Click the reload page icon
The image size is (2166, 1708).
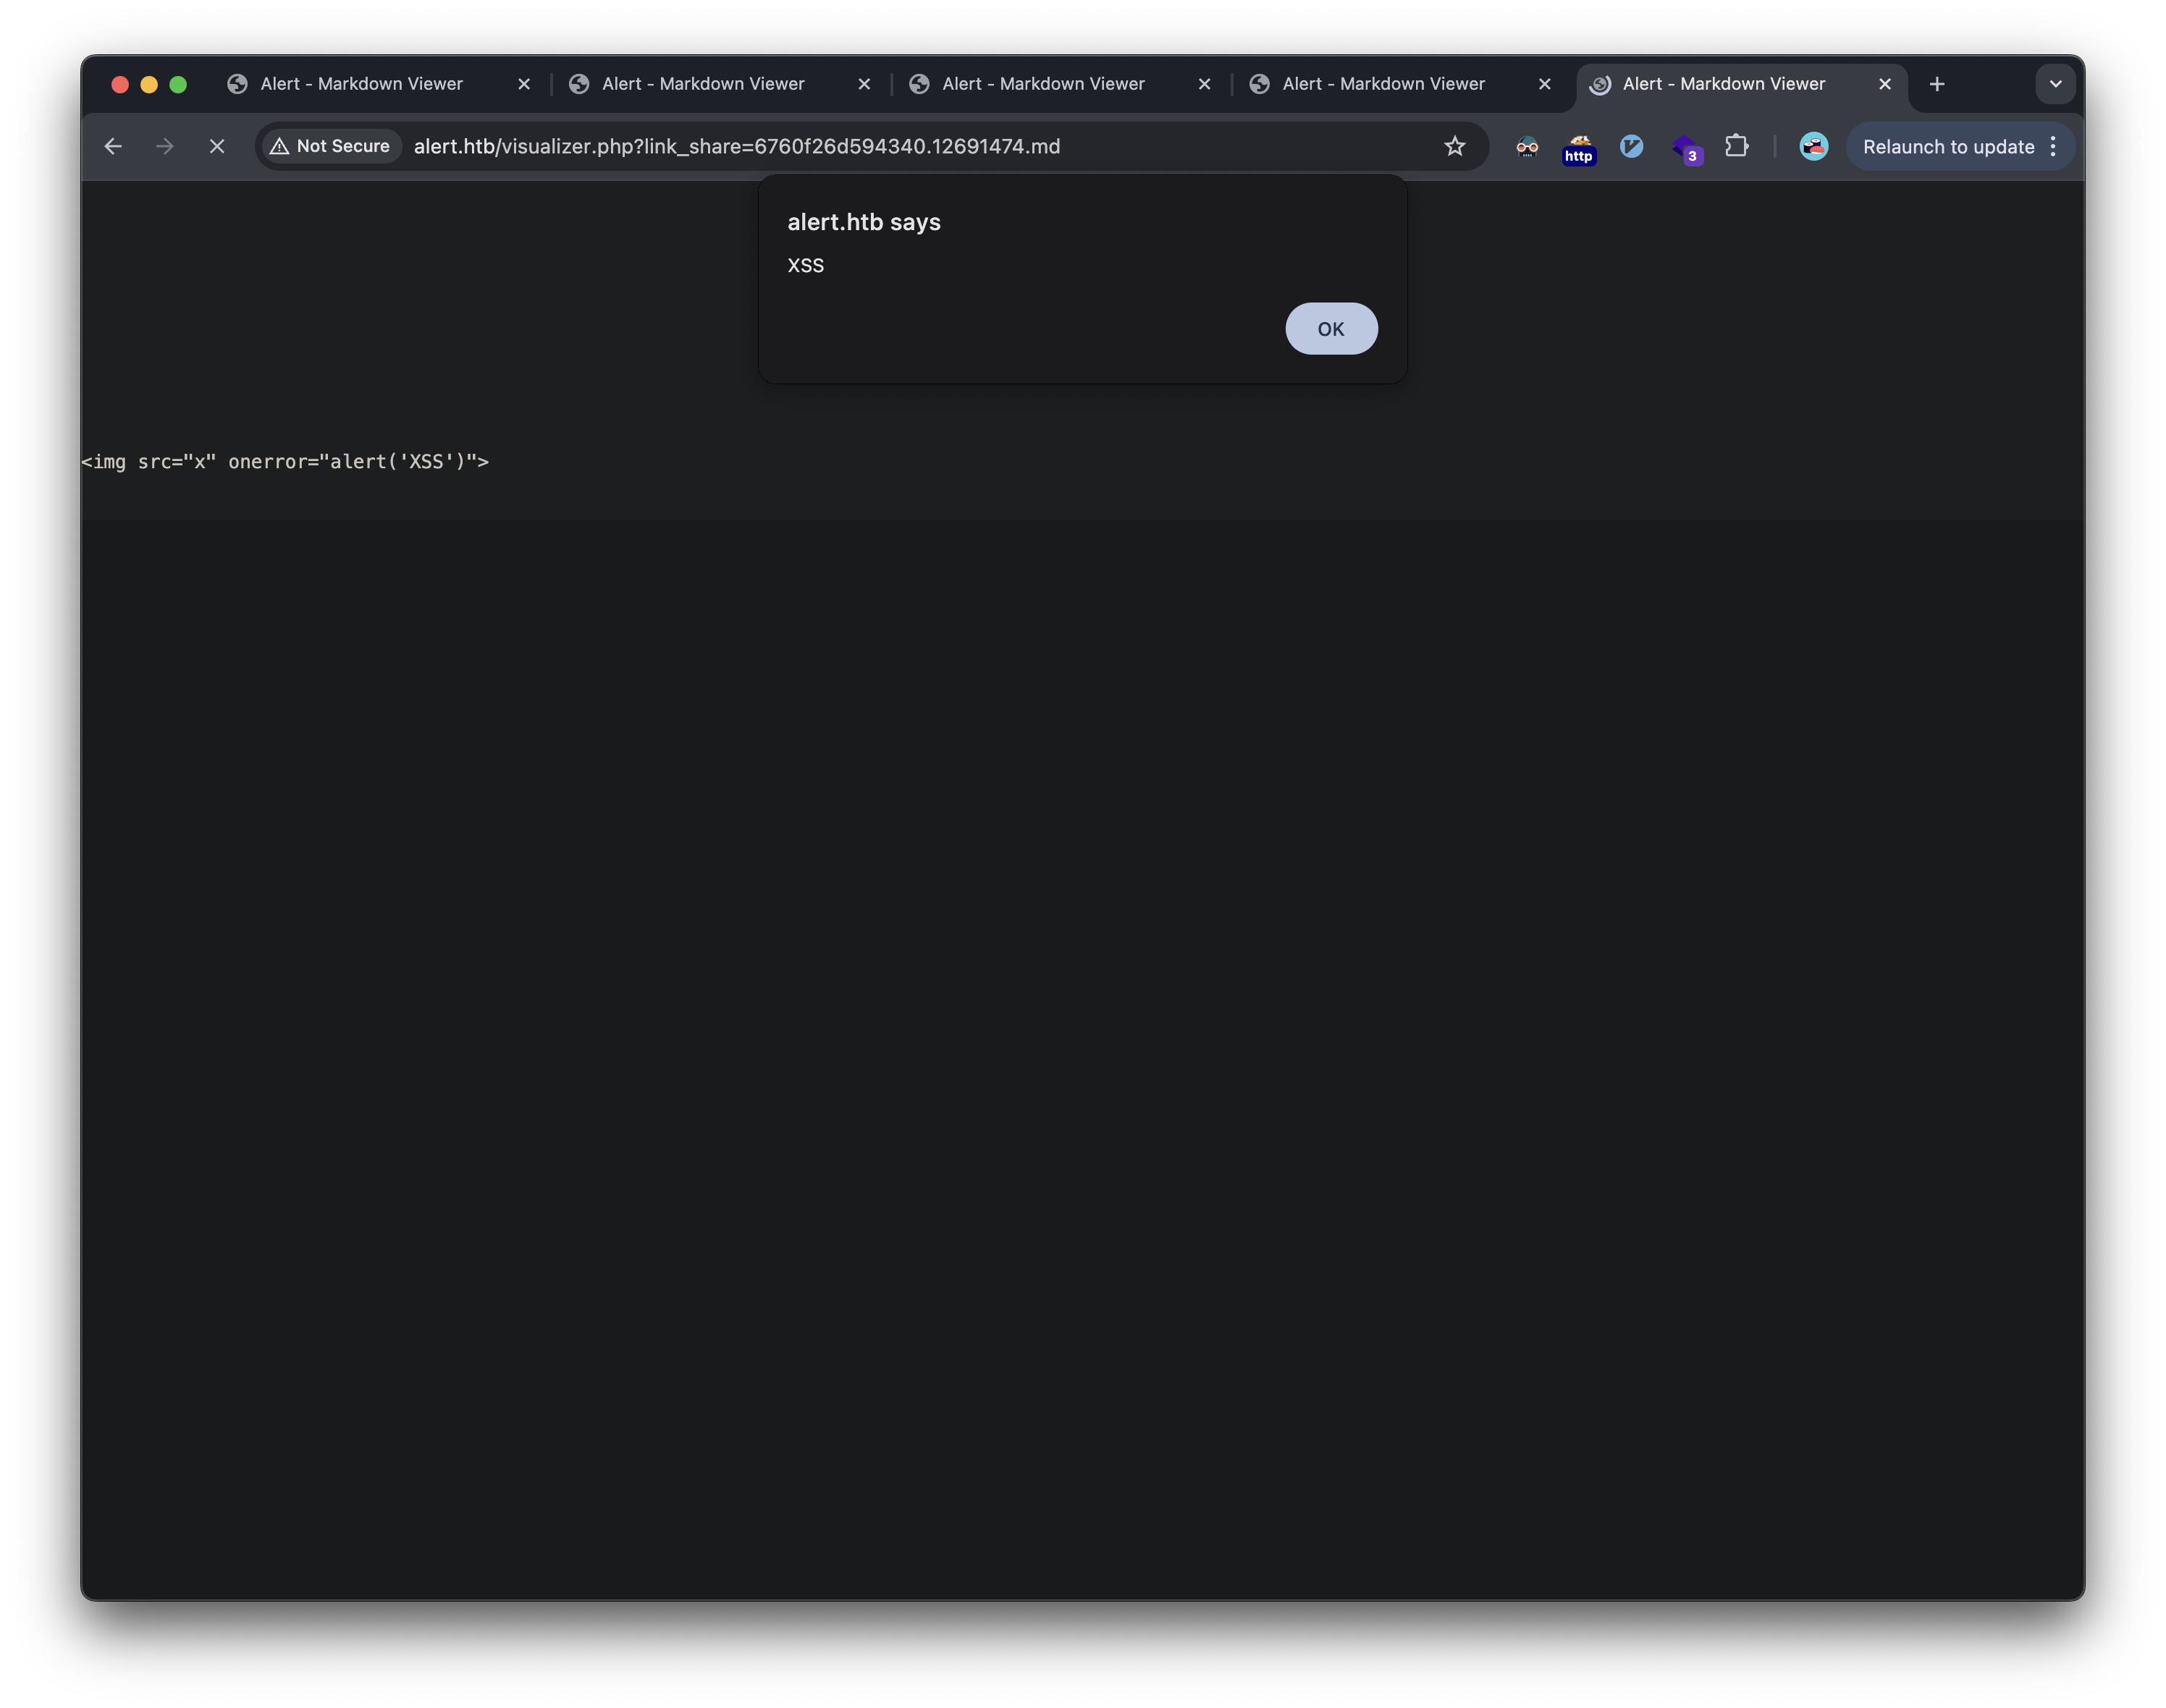[x=216, y=146]
